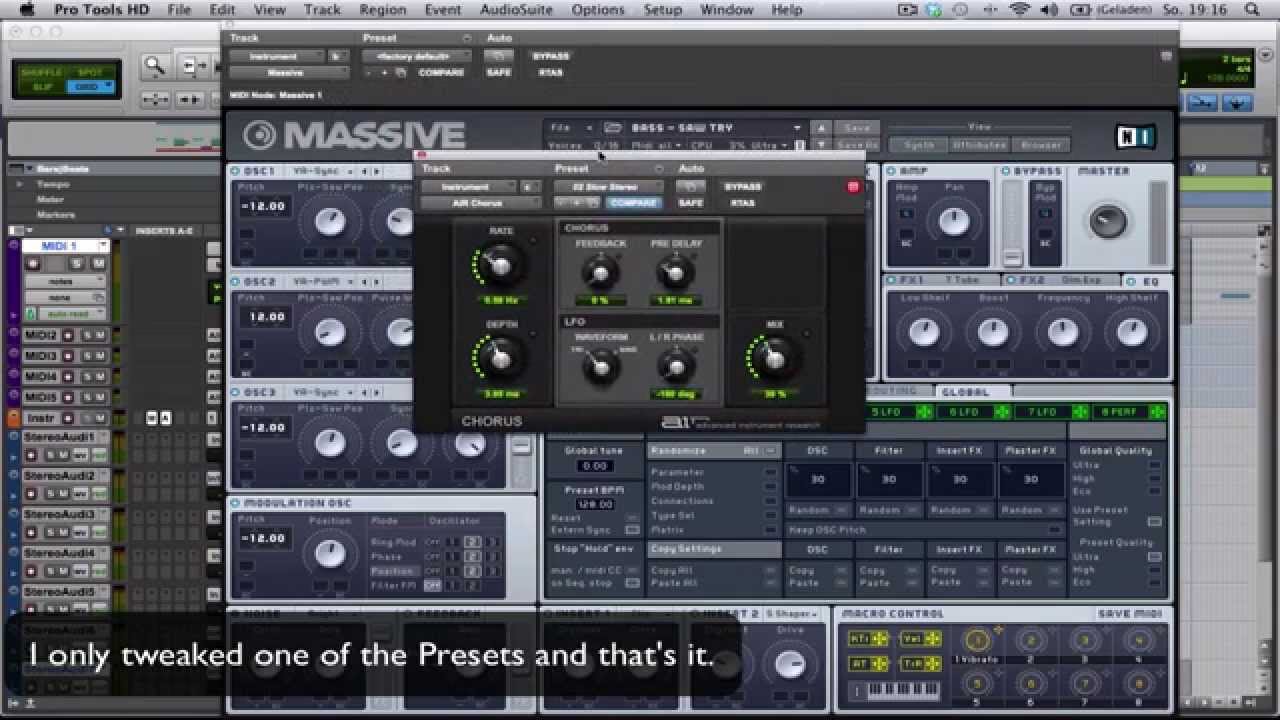Select Shuffle edit mode

(41, 73)
